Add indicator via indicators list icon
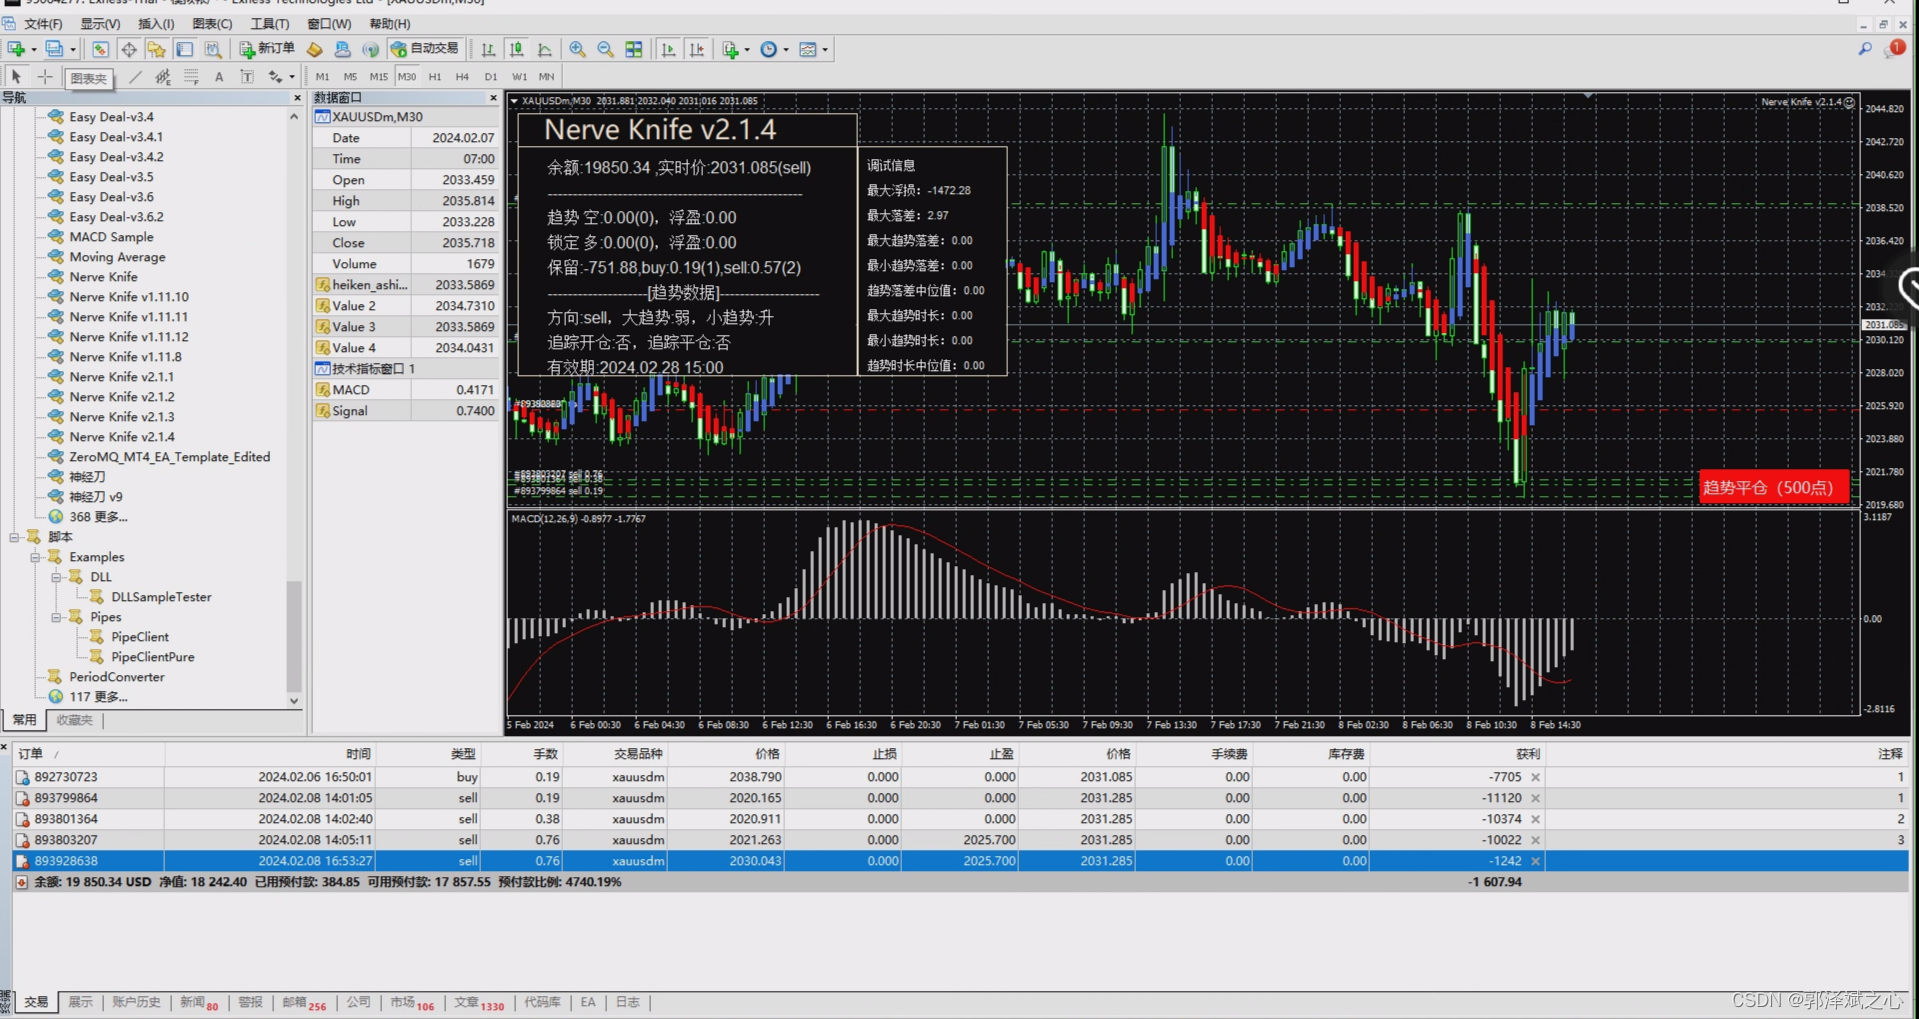 tap(731, 49)
